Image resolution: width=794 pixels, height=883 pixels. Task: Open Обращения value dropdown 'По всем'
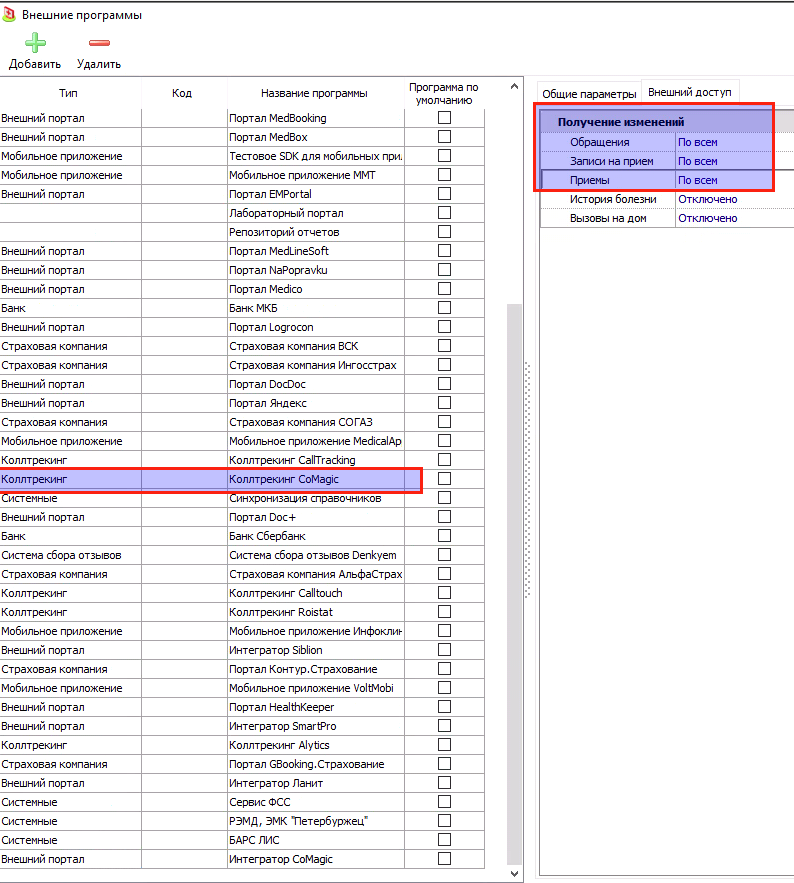point(723,142)
